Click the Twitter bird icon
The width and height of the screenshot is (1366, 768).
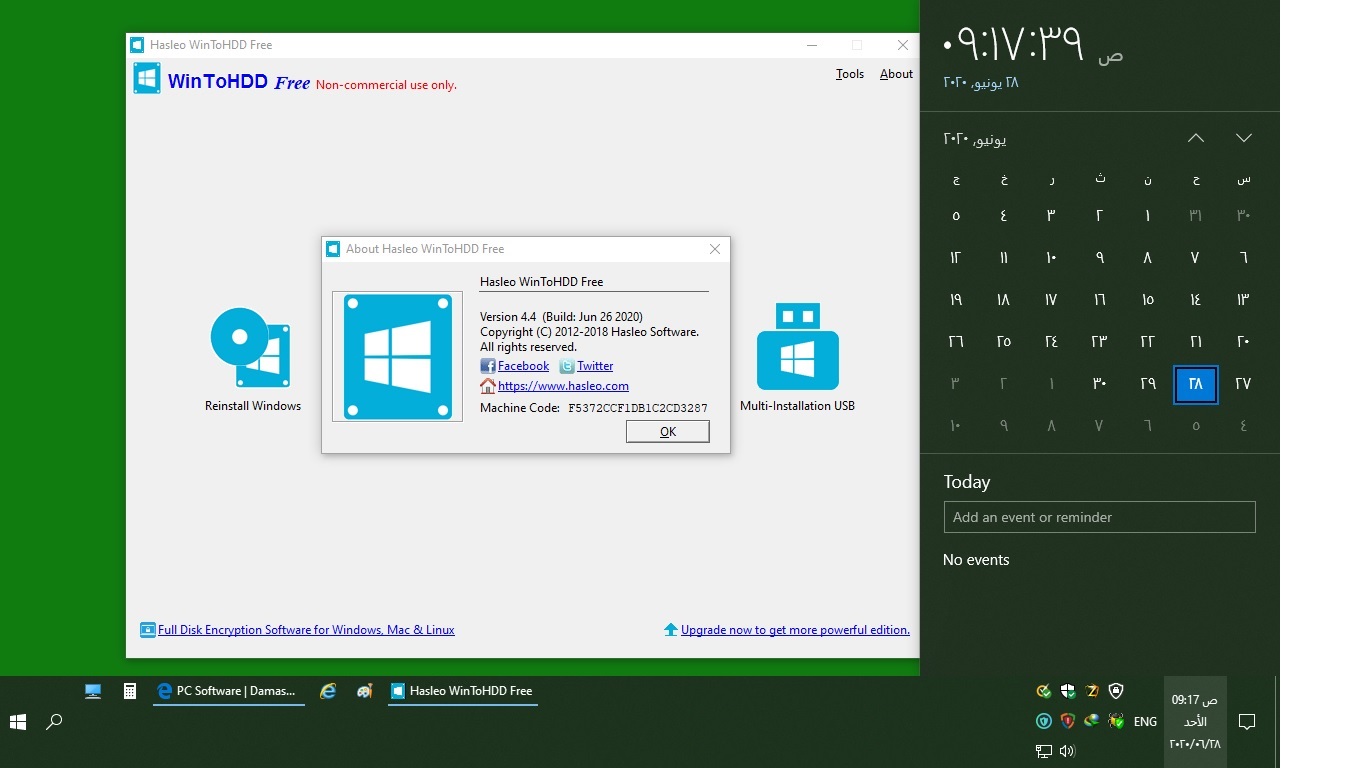(567, 366)
